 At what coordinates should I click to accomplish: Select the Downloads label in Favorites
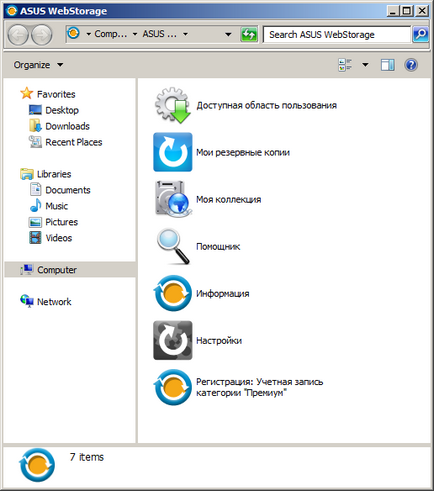click(x=68, y=126)
